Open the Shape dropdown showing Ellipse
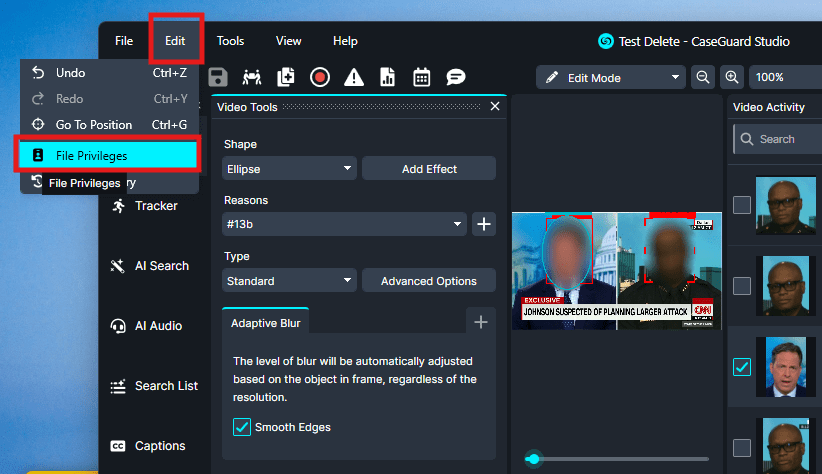 289,169
